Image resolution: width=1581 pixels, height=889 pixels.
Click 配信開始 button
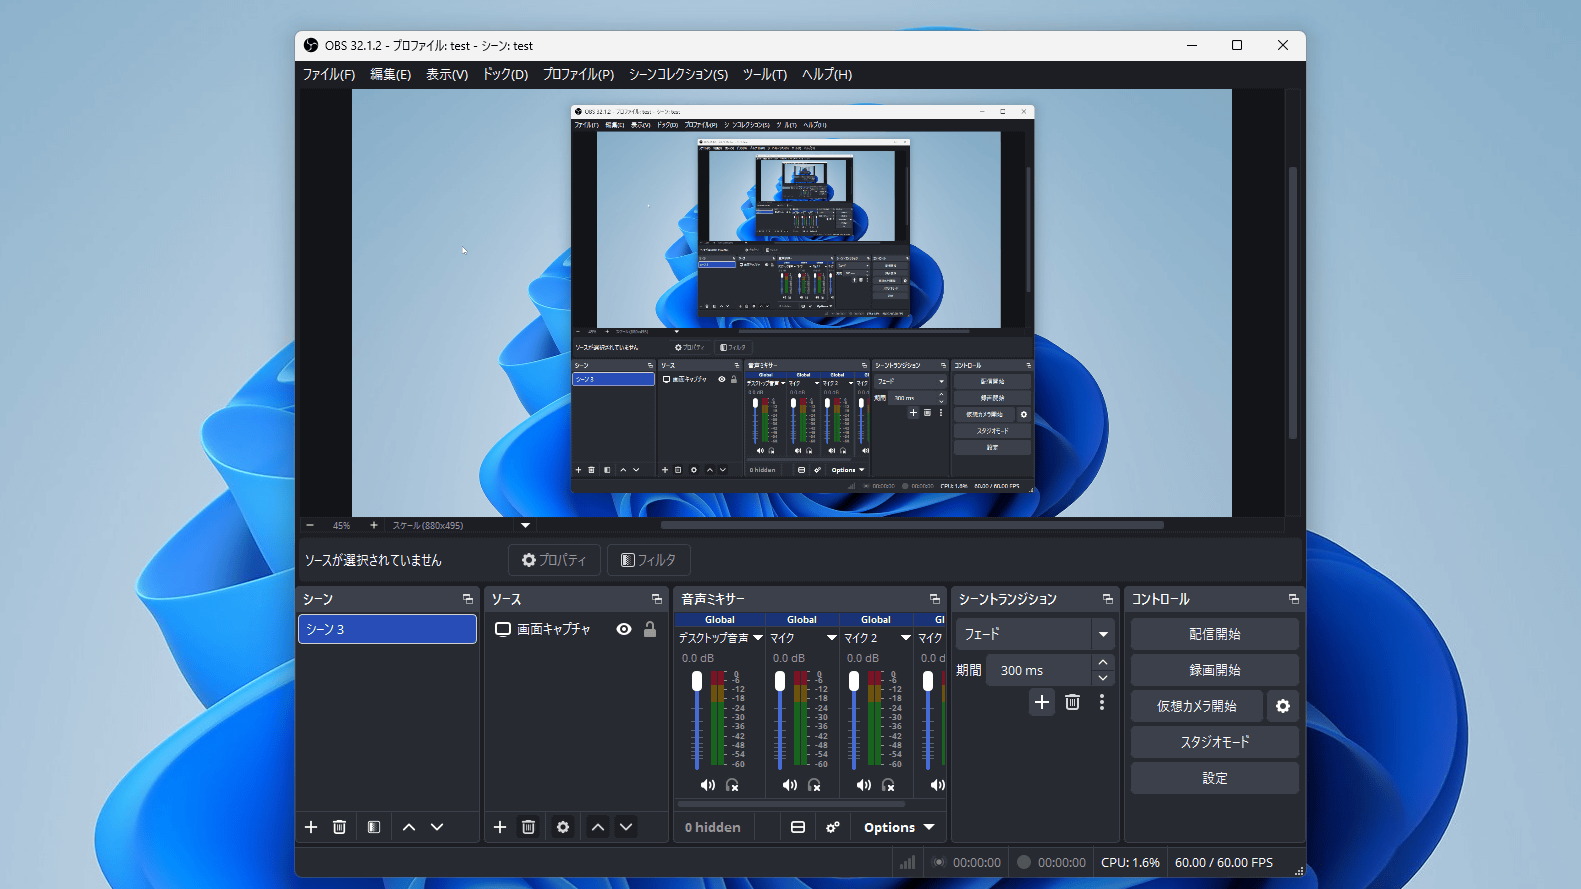pos(1214,634)
